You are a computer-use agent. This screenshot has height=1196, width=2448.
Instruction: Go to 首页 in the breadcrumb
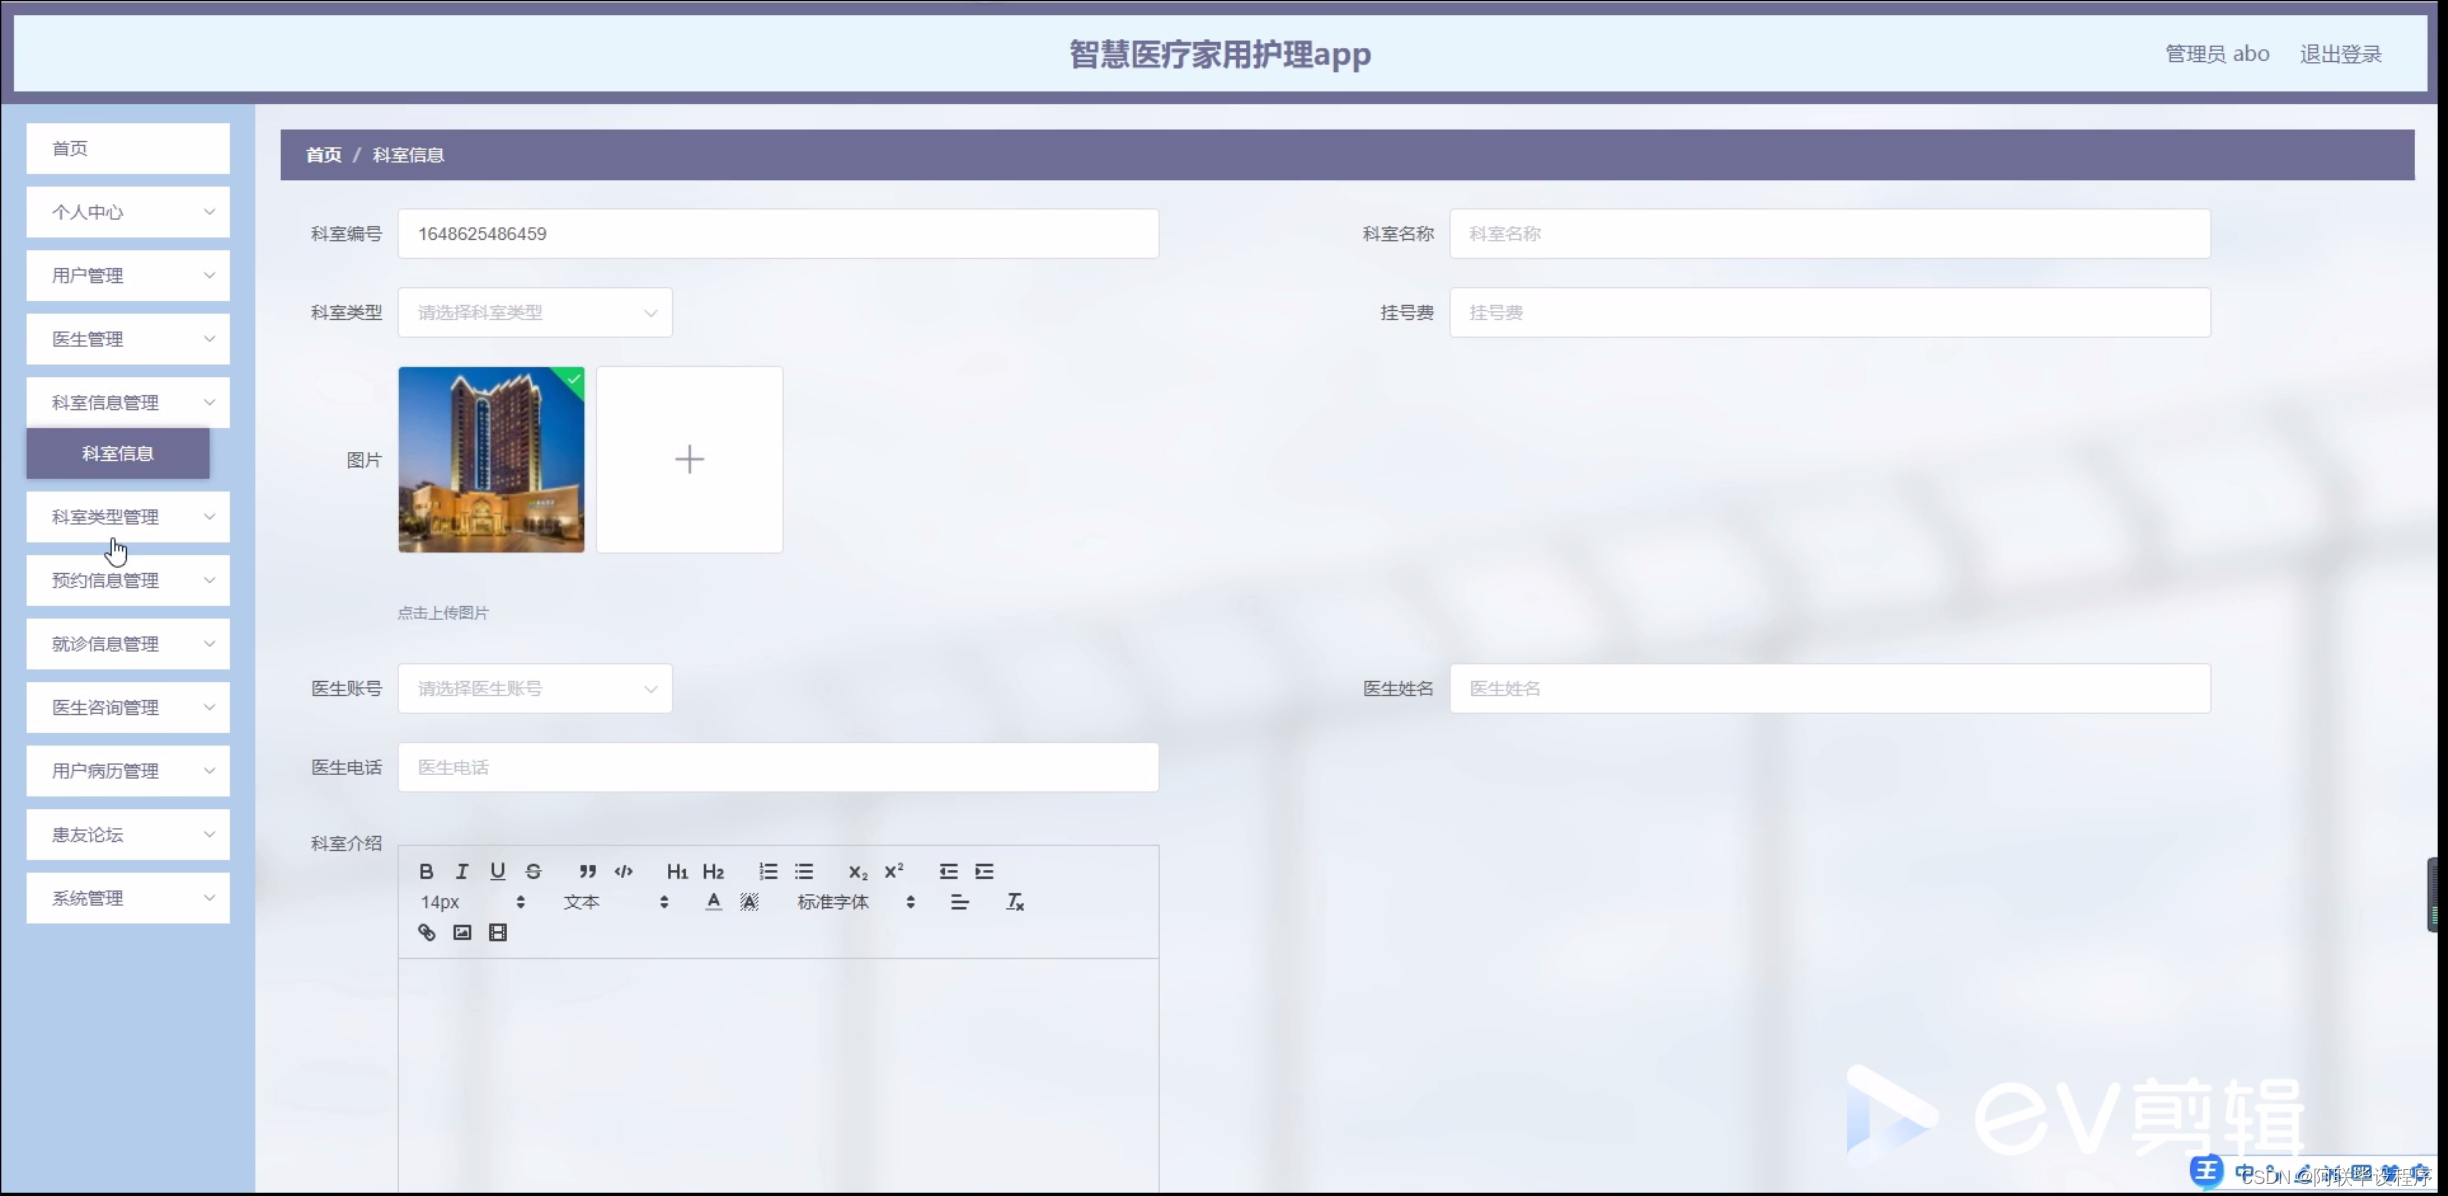(x=323, y=155)
